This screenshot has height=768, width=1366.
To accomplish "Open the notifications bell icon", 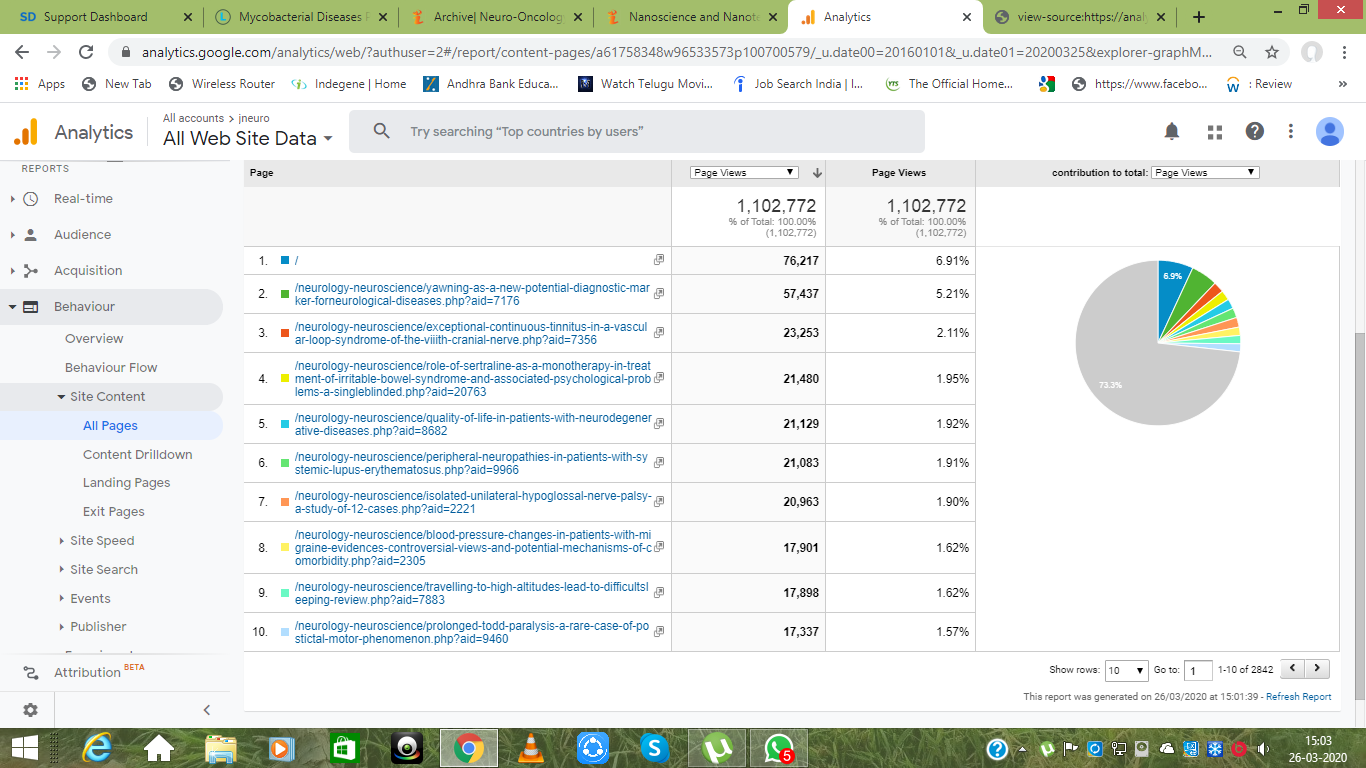I will (1171, 132).
